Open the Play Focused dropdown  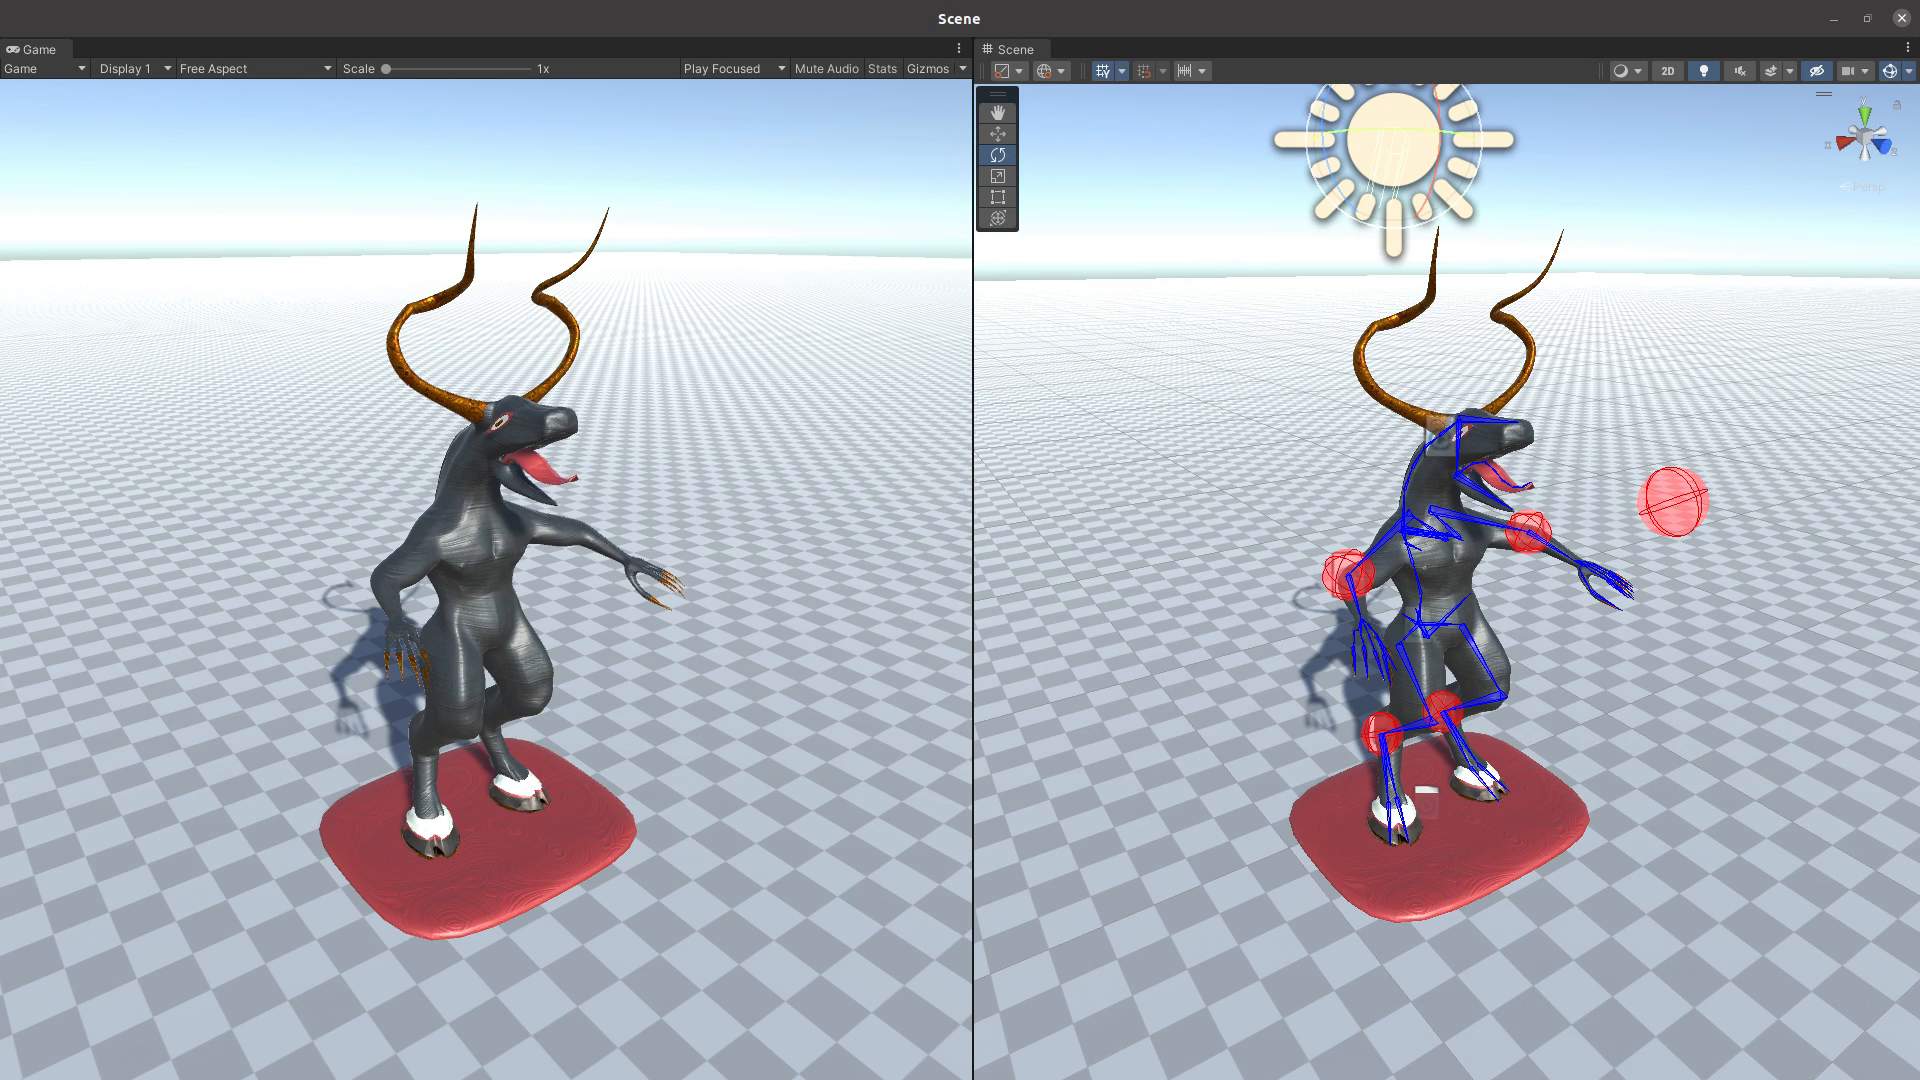click(x=734, y=69)
